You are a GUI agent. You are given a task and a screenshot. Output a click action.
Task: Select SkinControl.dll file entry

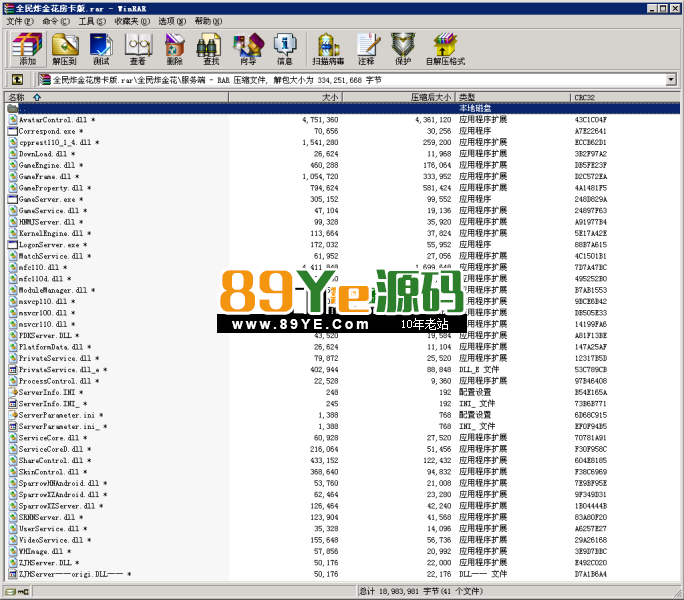pyautogui.click(x=342, y=472)
